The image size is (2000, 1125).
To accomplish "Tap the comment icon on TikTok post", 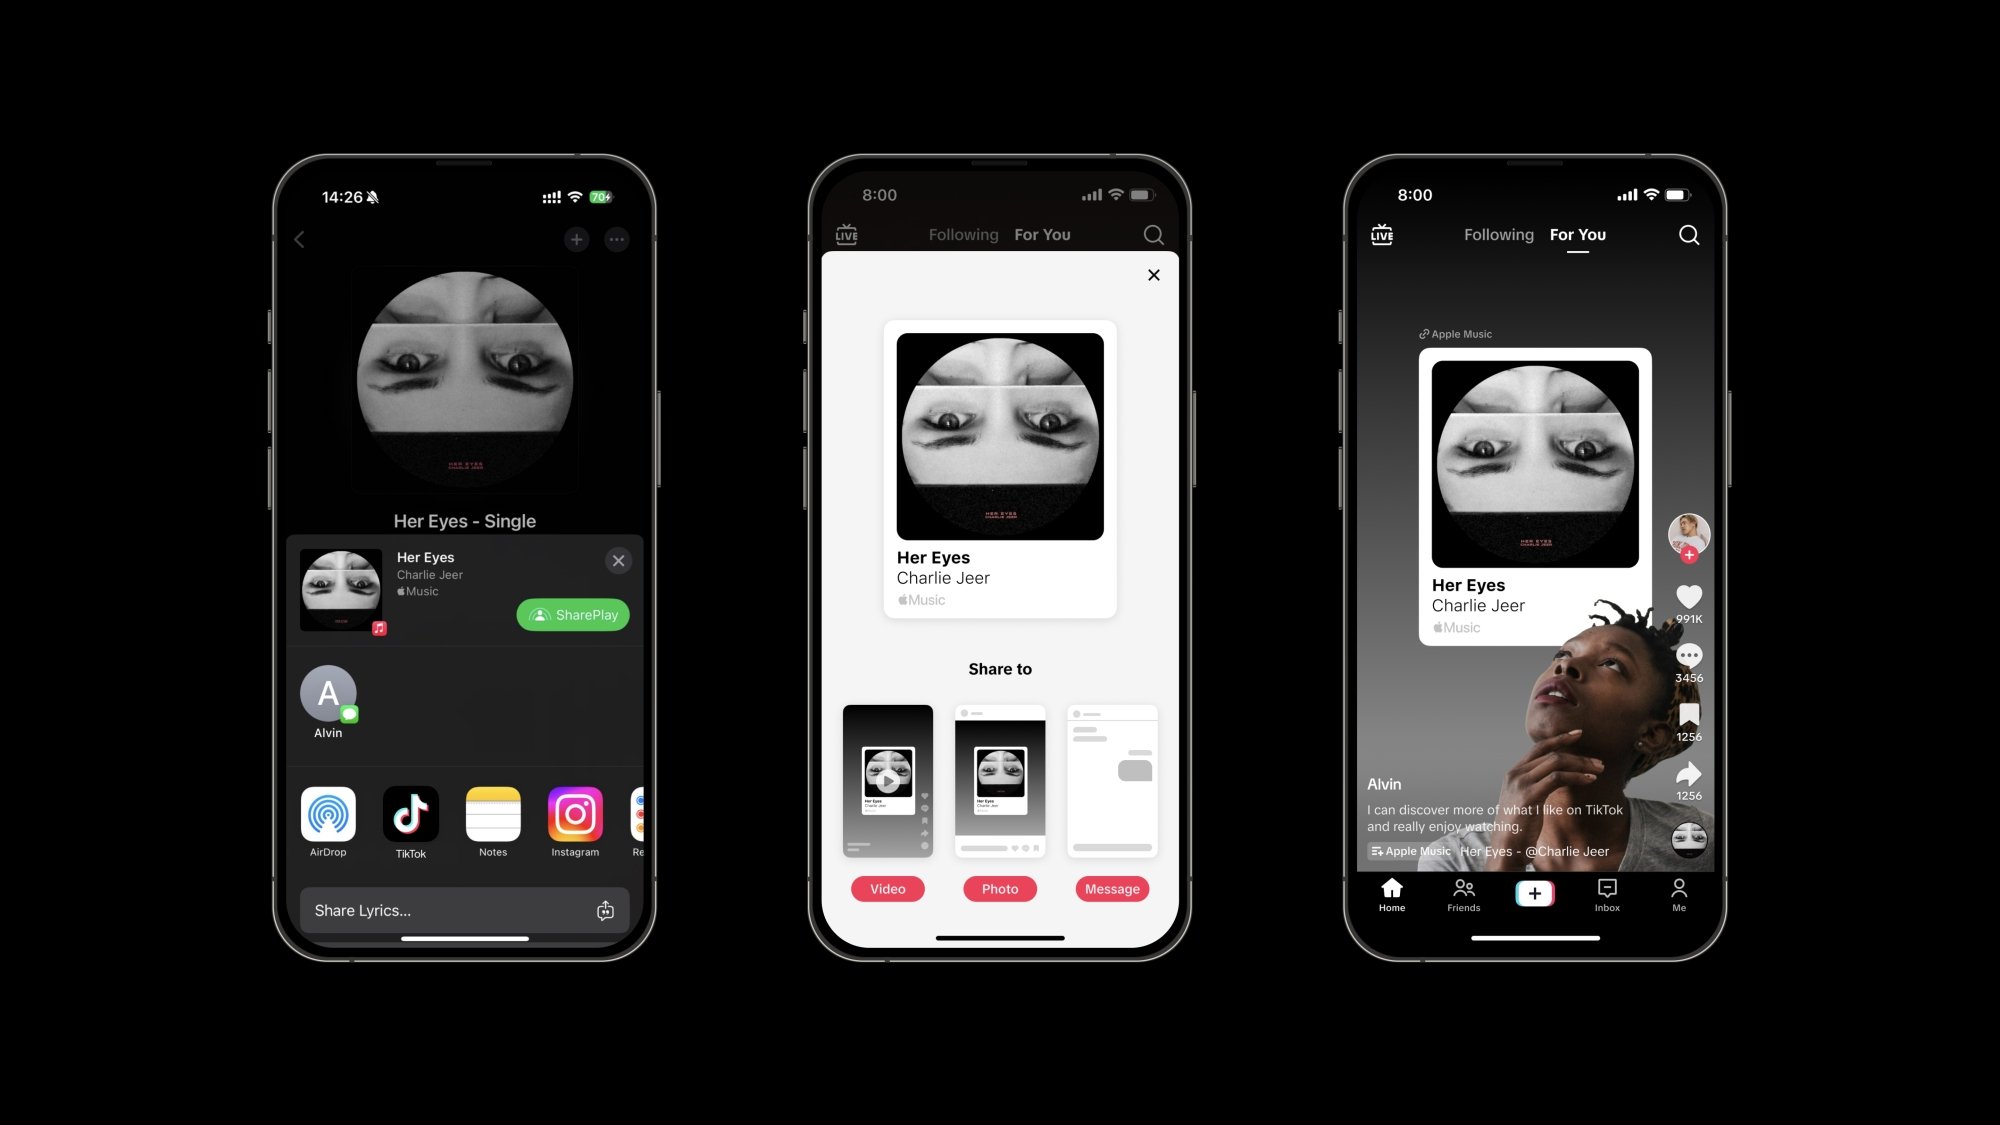I will [x=1687, y=655].
